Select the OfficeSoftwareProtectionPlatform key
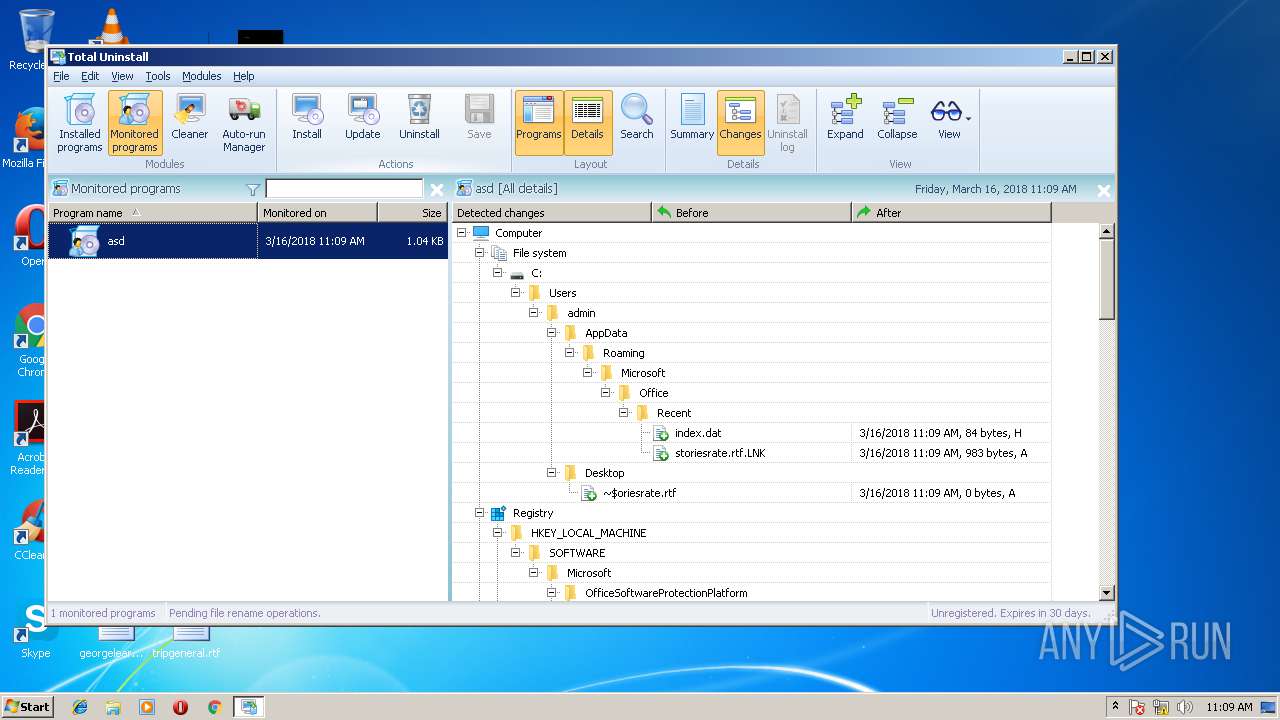The width and height of the screenshot is (1280, 720). click(666, 593)
